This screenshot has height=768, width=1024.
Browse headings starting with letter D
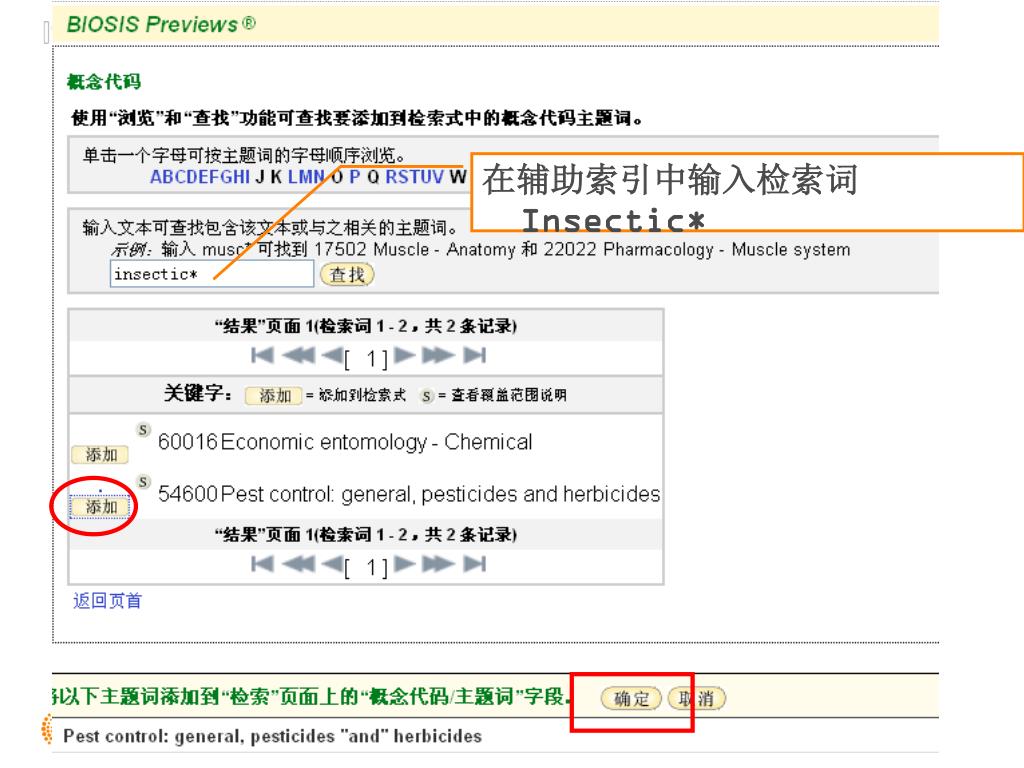tap(192, 177)
